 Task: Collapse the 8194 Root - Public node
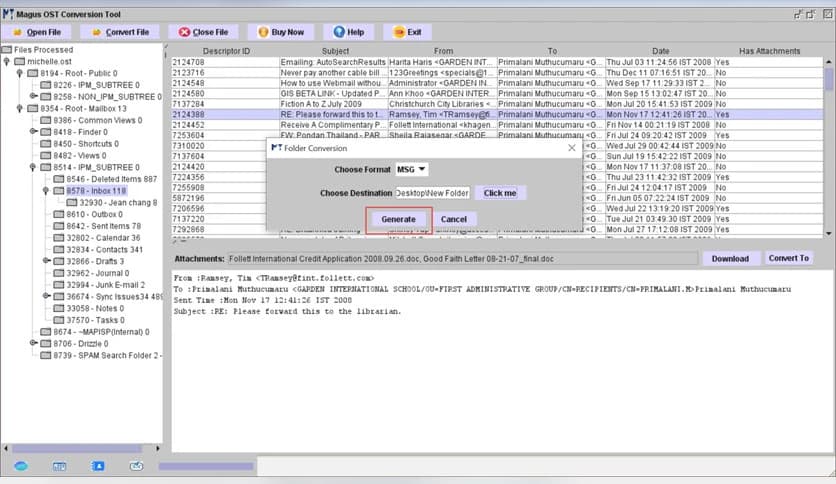(20, 74)
